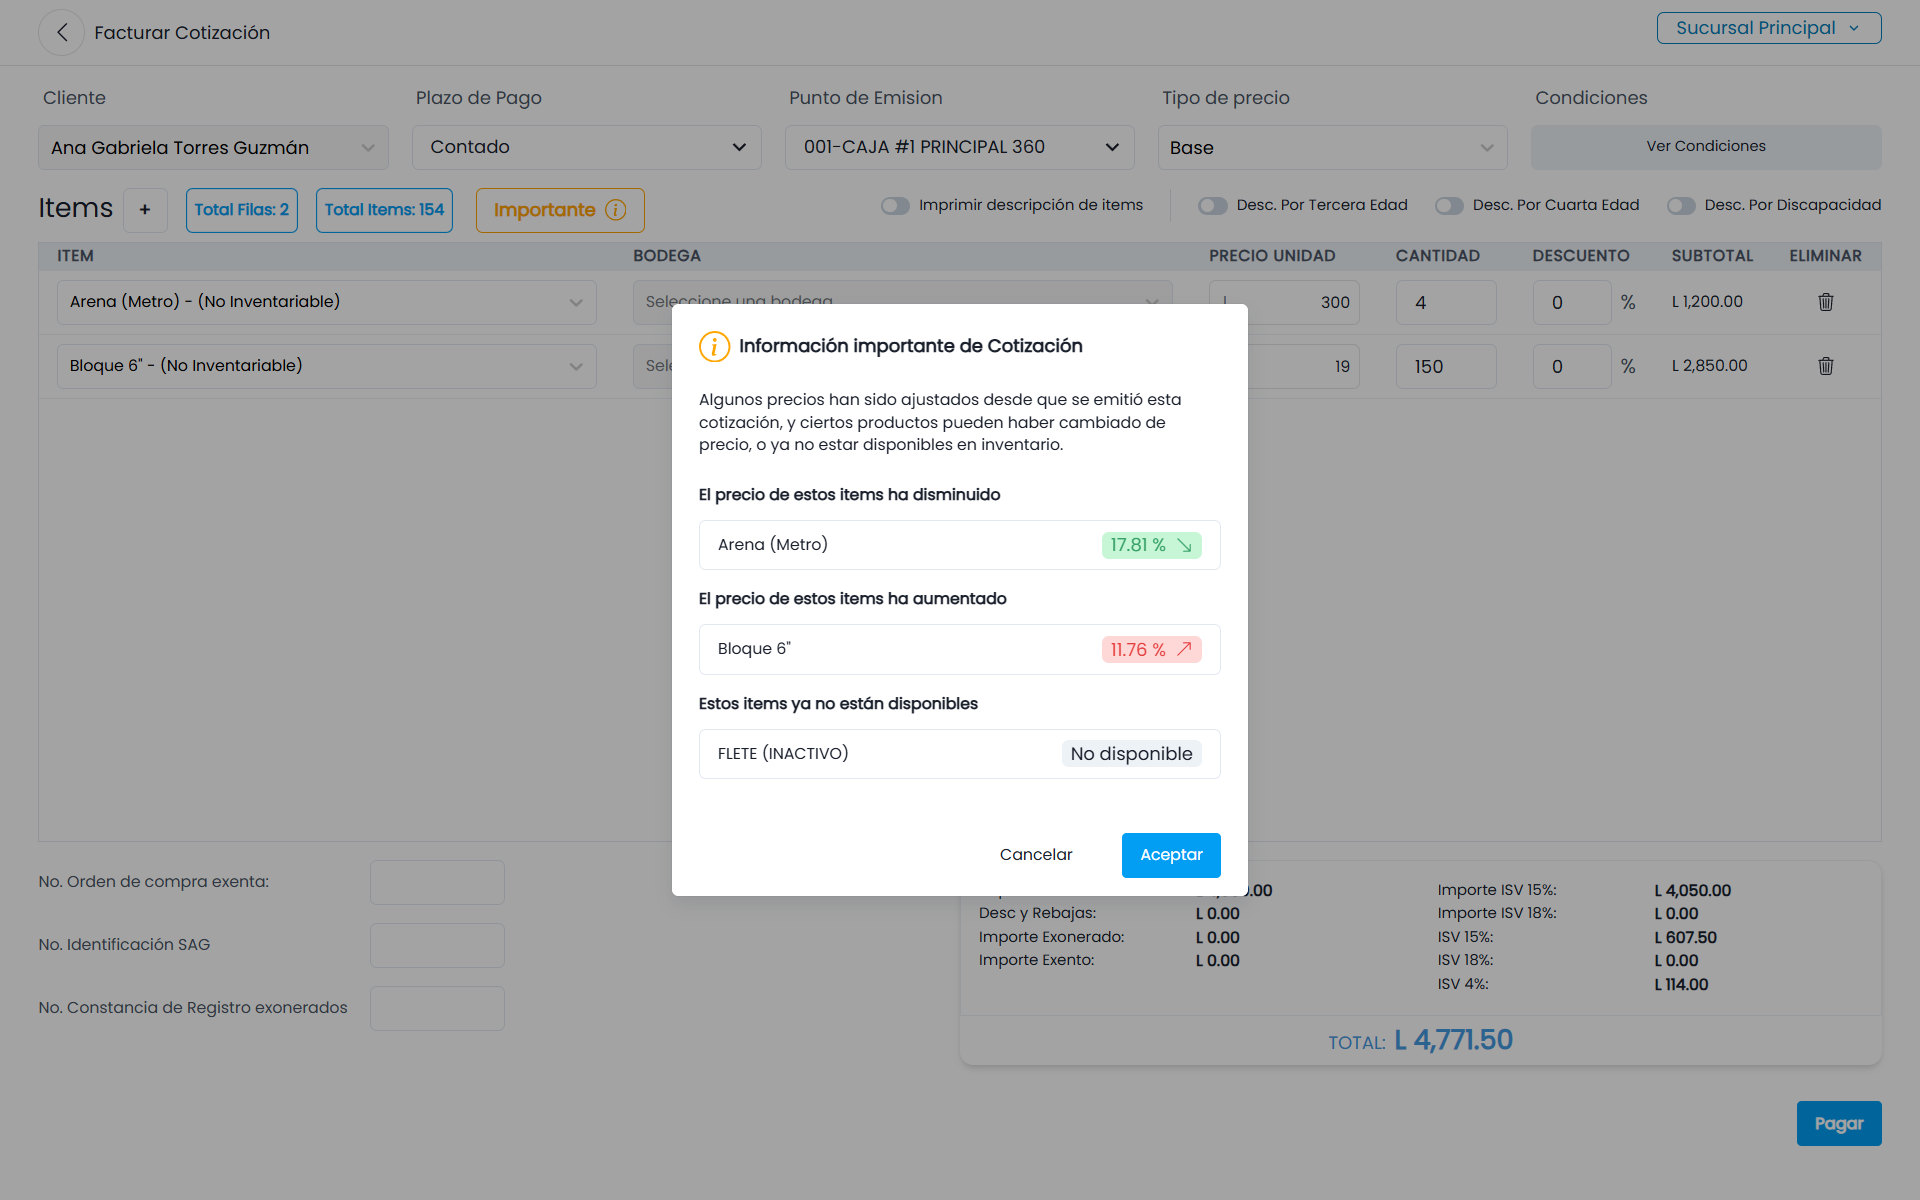This screenshot has height=1200, width=1920.
Task: Click the descuento field of Arena (Metro) row
Action: coord(1572,303)
